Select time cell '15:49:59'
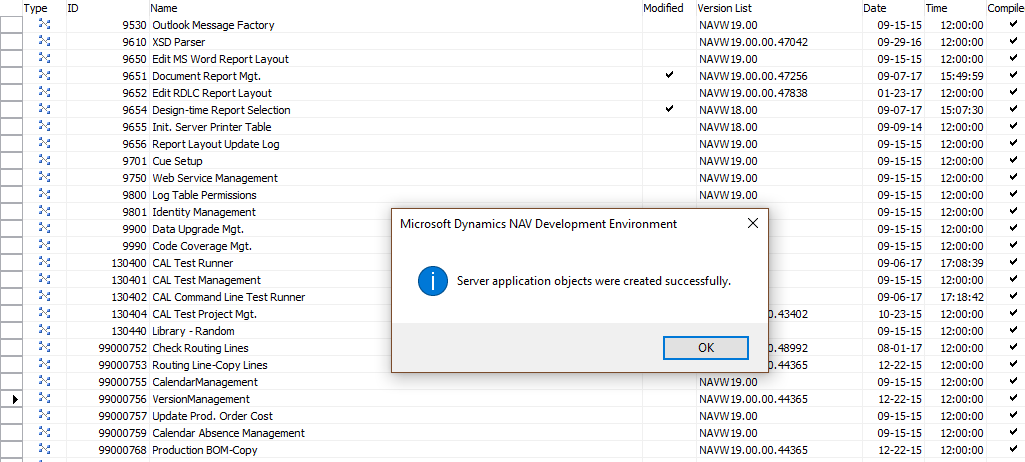The width and height of the screenshot is (1025, 462). point(962,76)
